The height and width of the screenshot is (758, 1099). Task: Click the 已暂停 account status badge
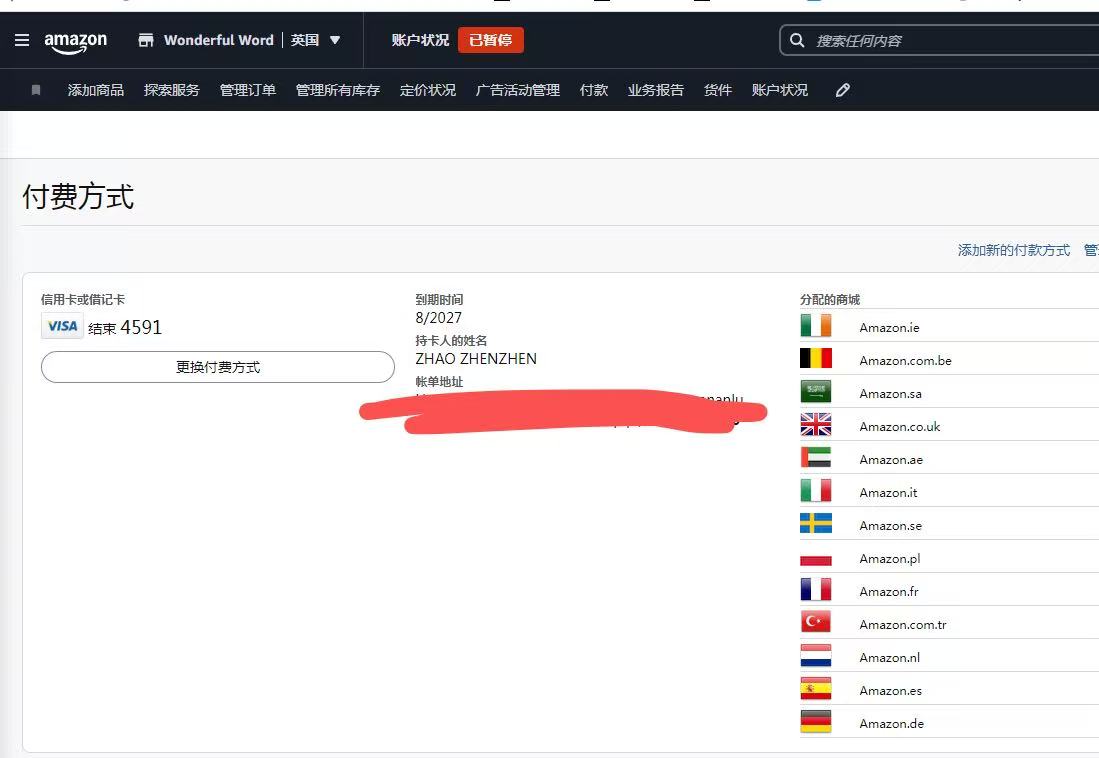tap(491, 40)
